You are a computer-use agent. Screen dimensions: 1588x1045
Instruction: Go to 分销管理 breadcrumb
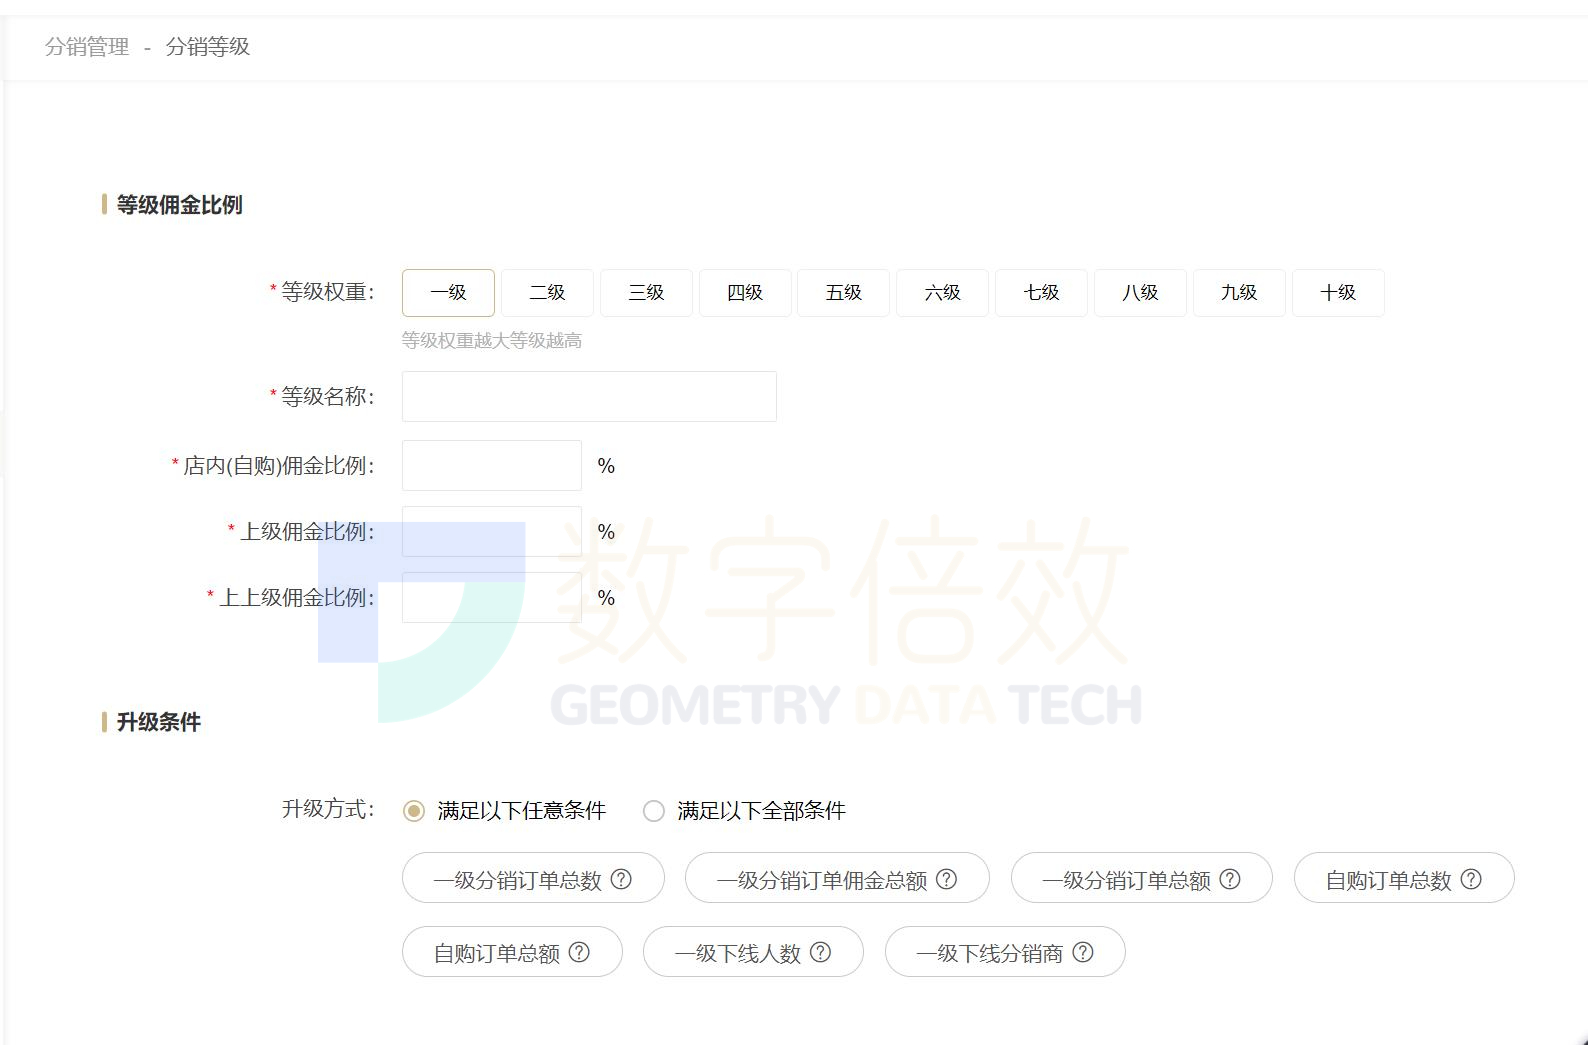click(87, 47)
